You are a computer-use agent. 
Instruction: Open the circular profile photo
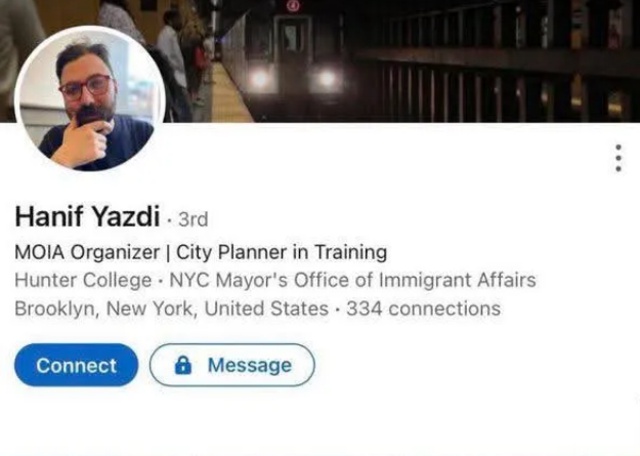pos(90,98)
